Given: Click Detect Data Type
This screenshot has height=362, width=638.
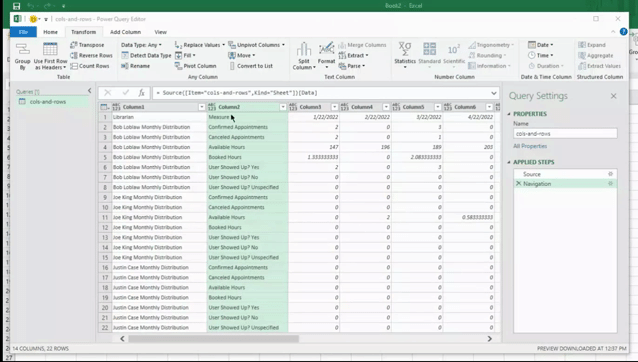Looking at the screenshot, I should tap(146, 55).
